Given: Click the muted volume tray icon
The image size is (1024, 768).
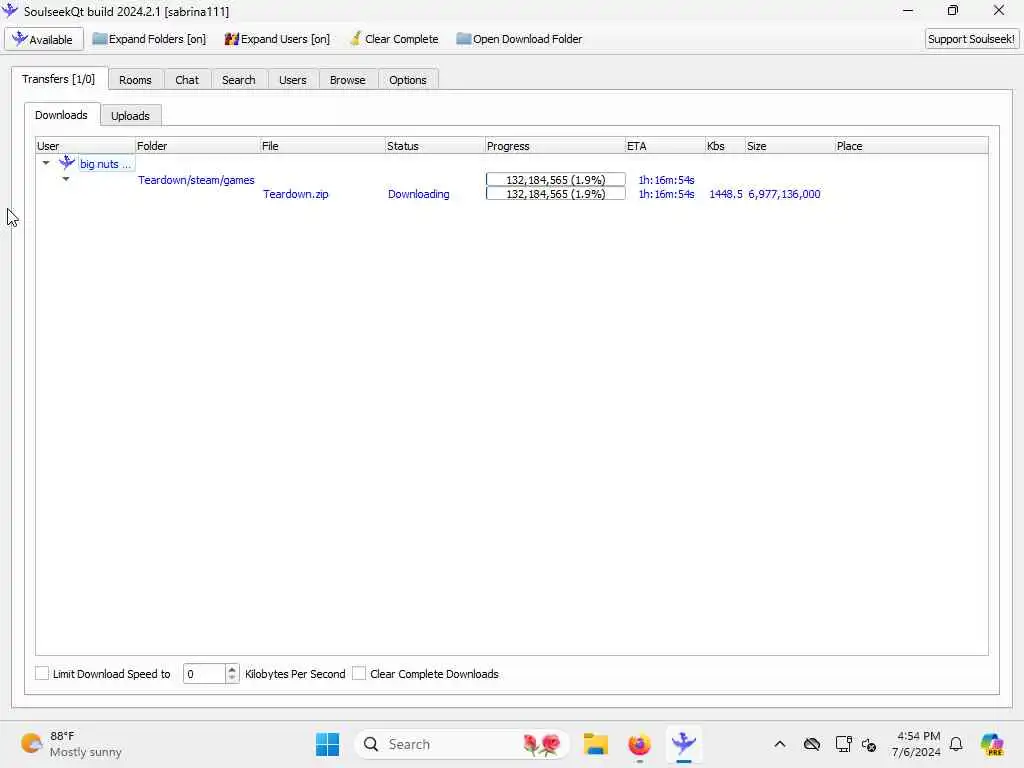Looking at the screenshot, I should [x=869, y=744].
